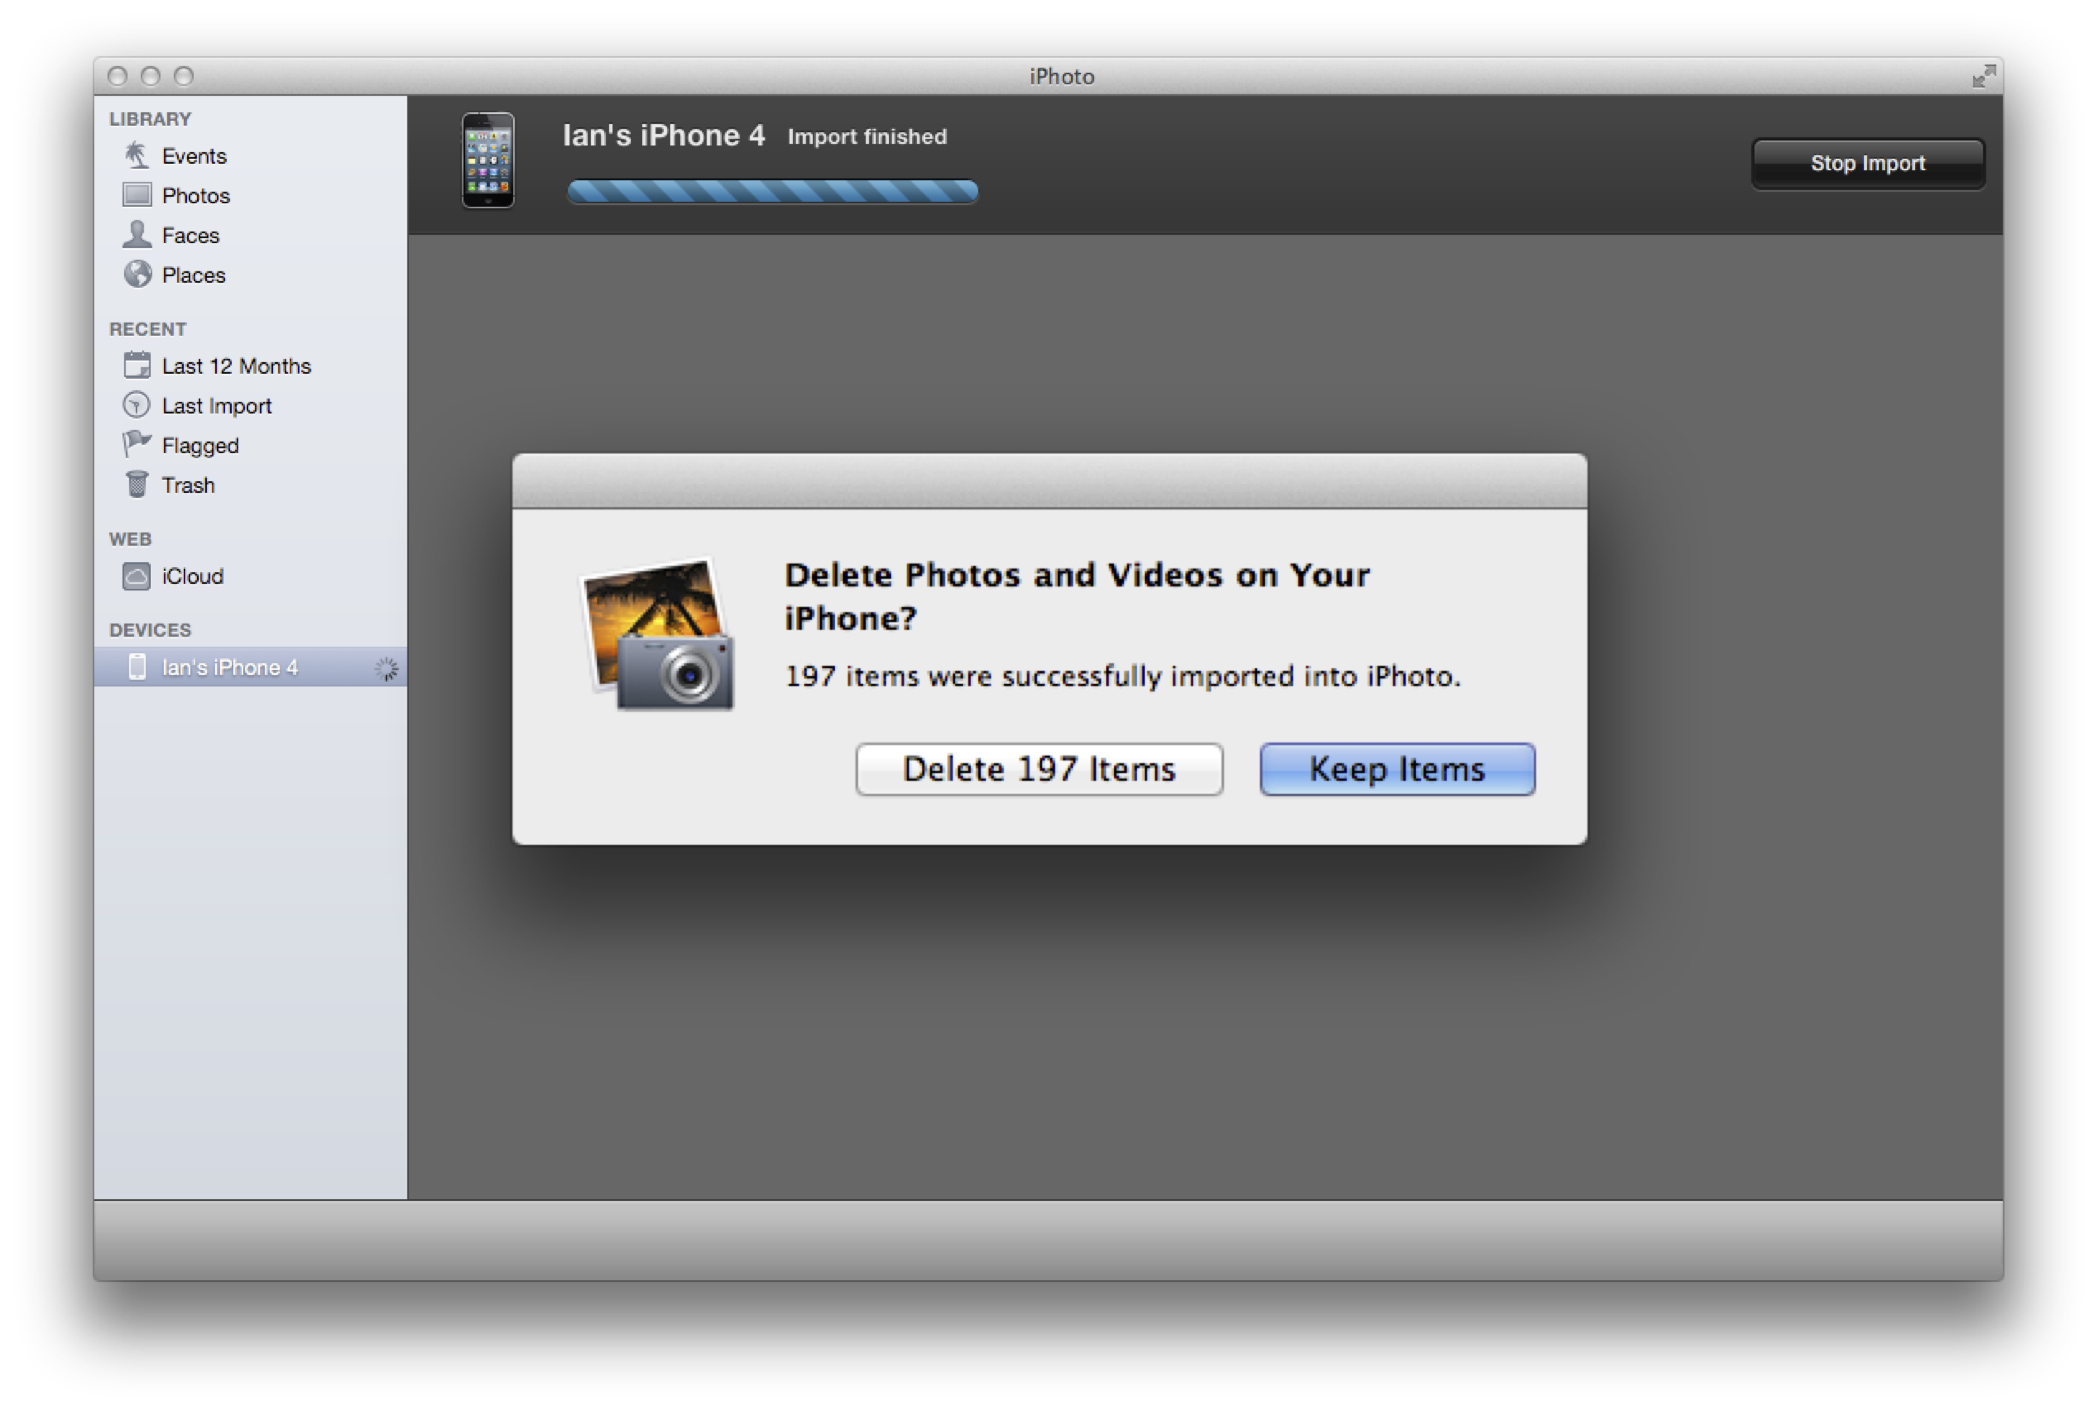This screenshot has height=1411, width=2095.
Task: Click the Trash can icon
Action: [137, 484]
